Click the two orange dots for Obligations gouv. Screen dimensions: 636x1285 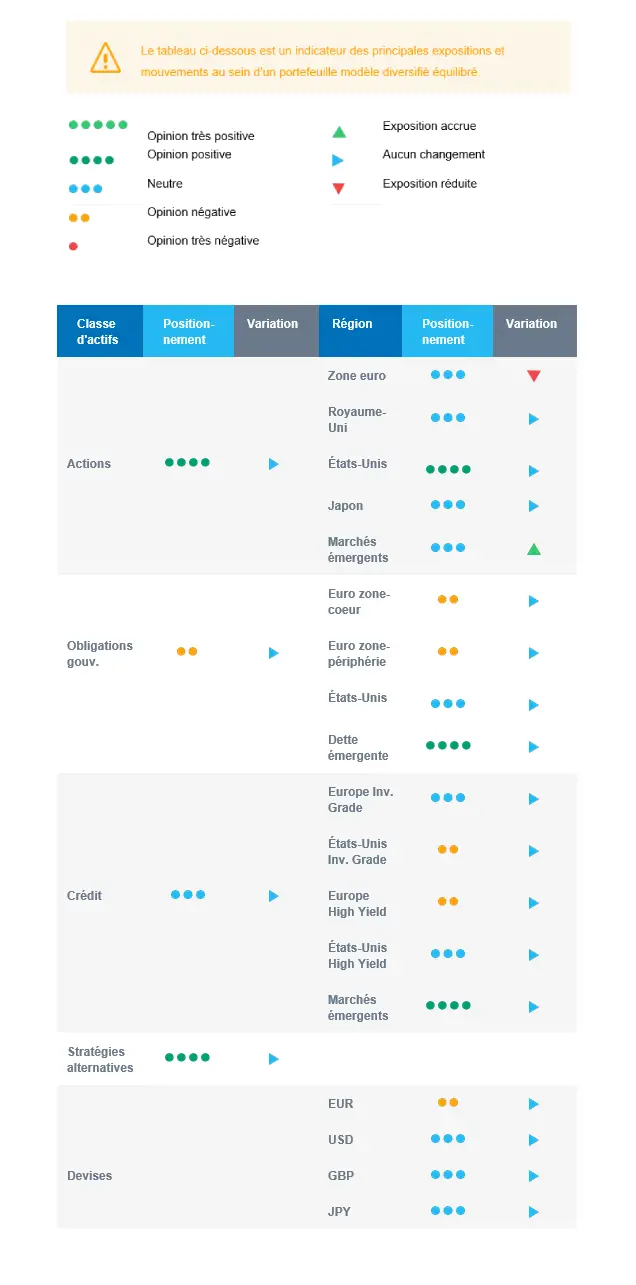pos(187,651)
